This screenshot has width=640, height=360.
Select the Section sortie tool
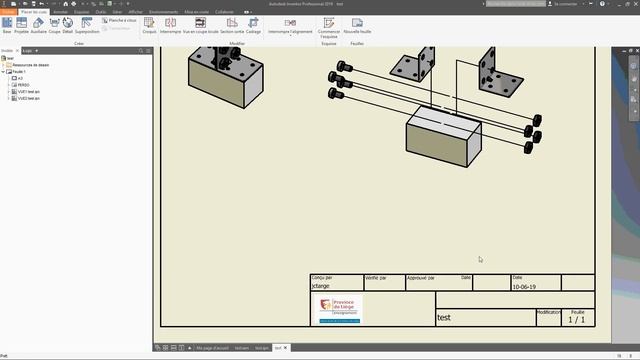click(232, 25)
